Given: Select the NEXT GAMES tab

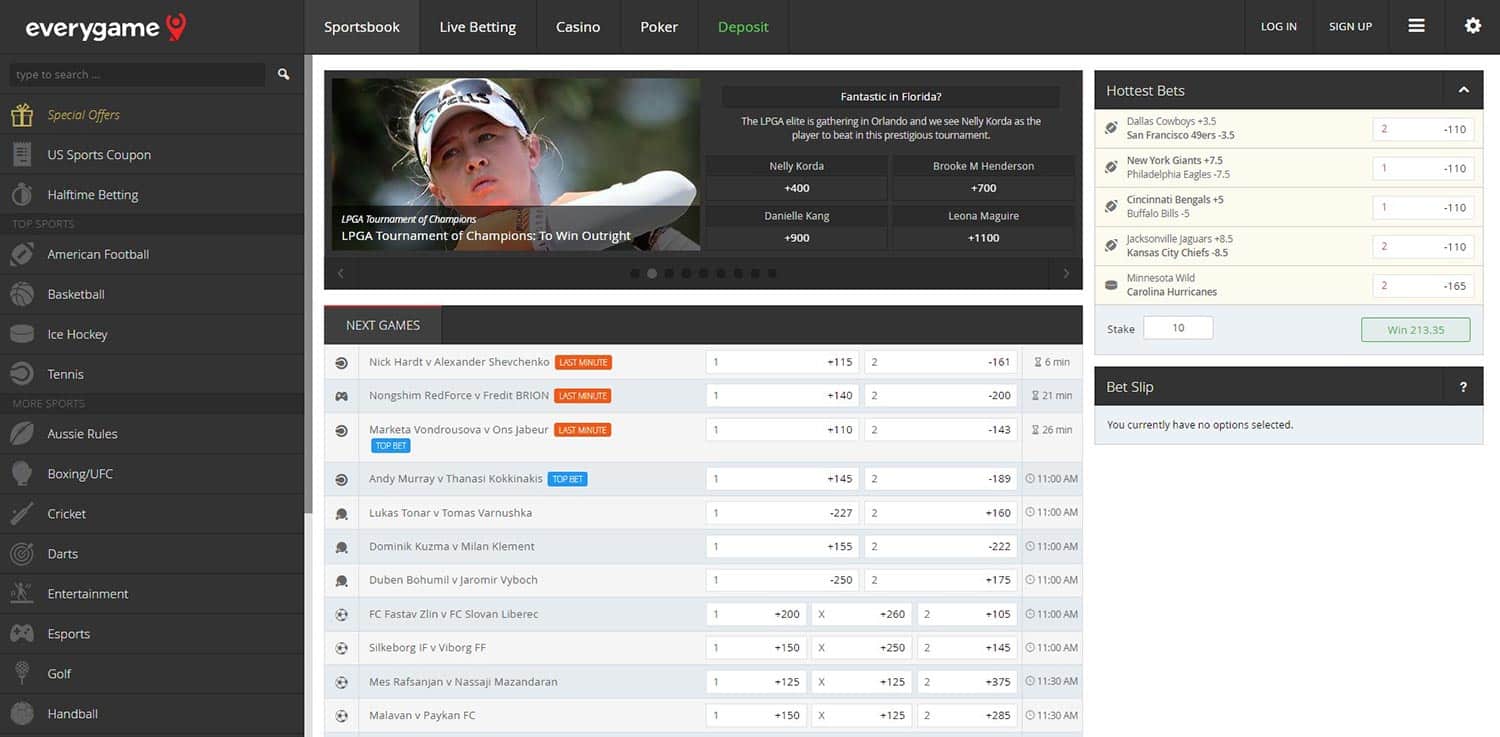Looking at the screenshot, I should (x=383, y=325).
